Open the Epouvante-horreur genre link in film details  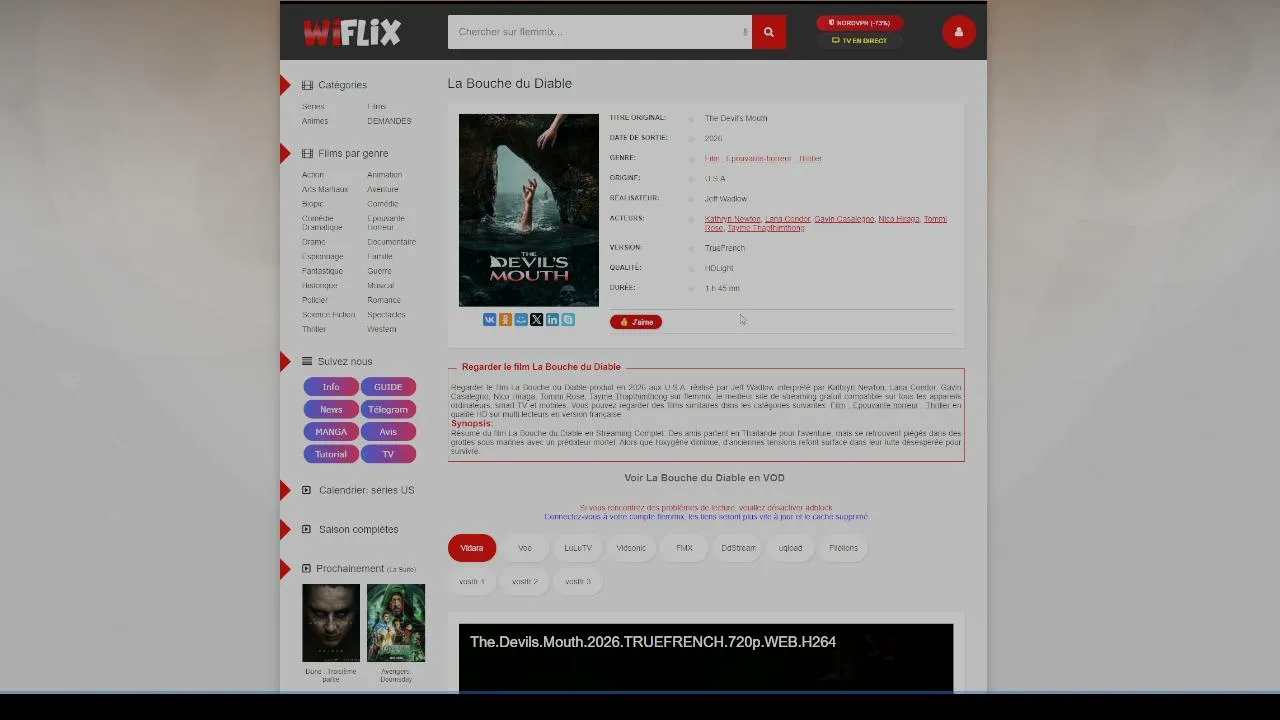point(758,158)
